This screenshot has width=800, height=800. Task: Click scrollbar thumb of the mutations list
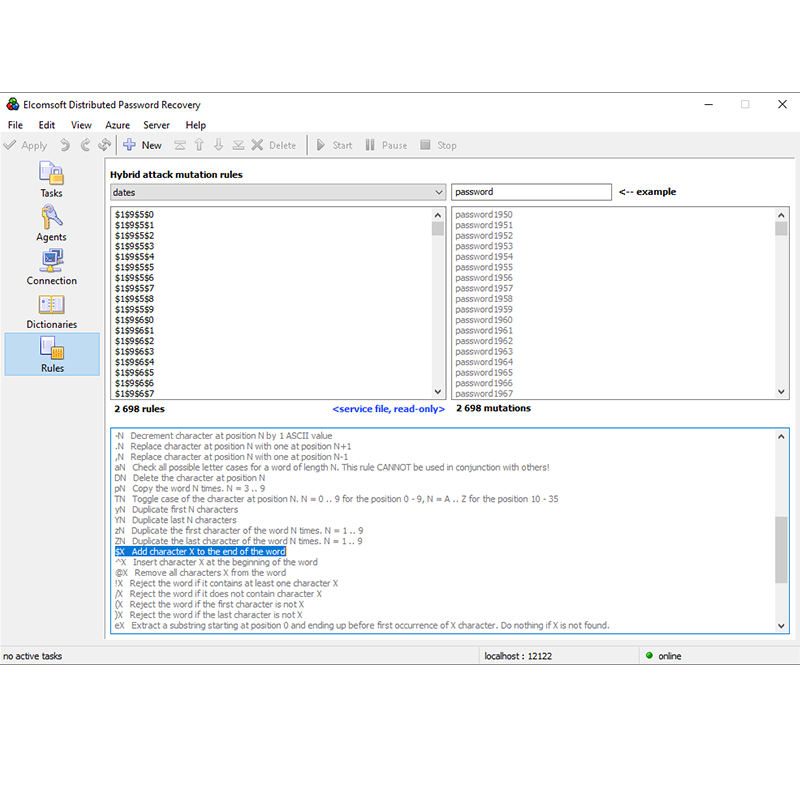click(x=781, y=228)
